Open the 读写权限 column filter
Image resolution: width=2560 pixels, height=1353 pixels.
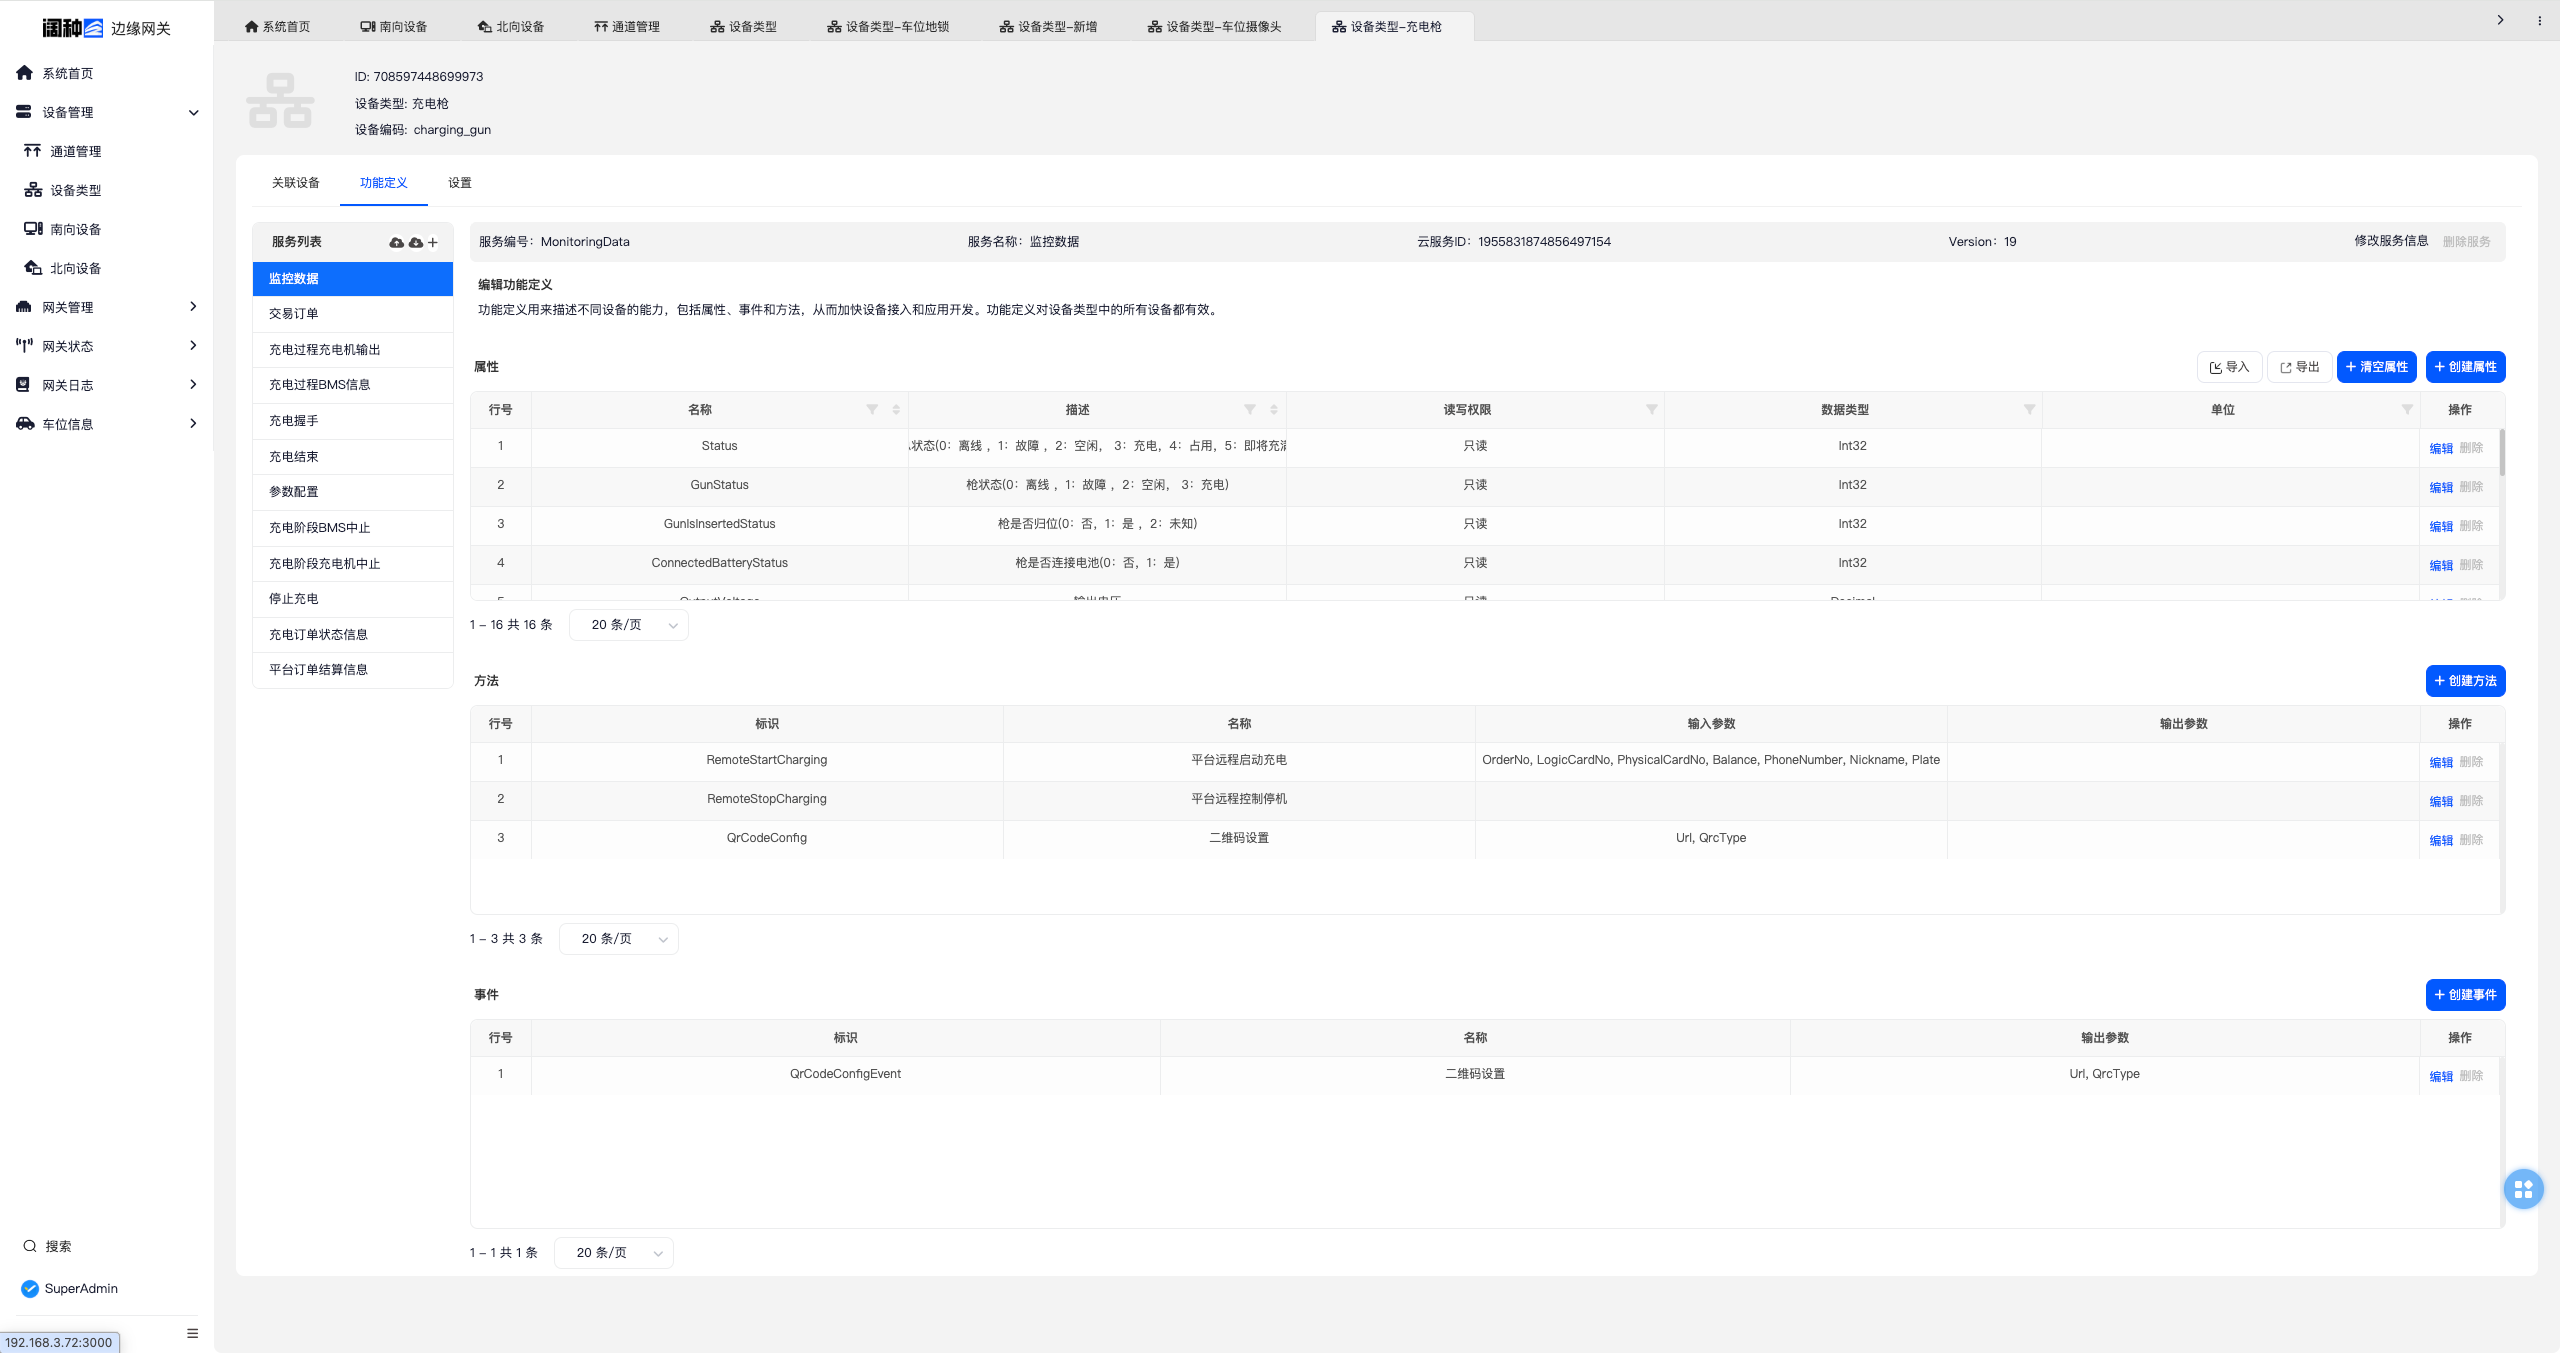[x=1651, y=409]
